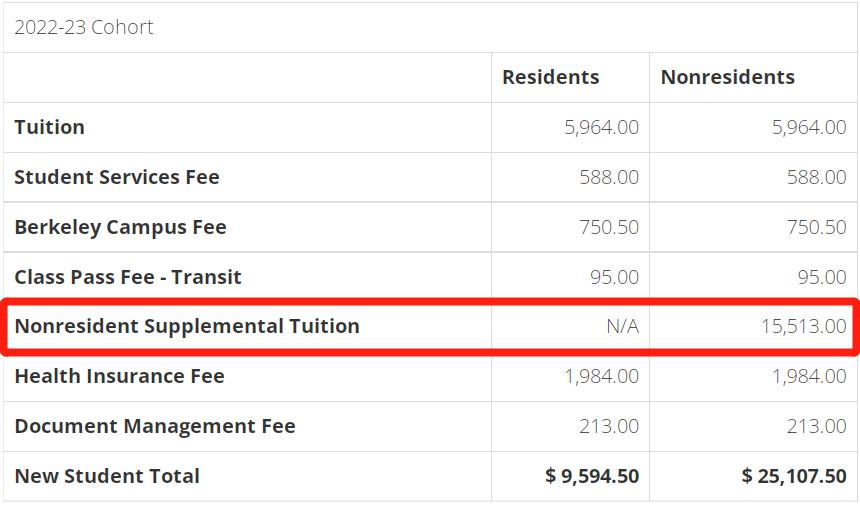Select the Residents tuition value 5,964.00

(x=601, y=127)
